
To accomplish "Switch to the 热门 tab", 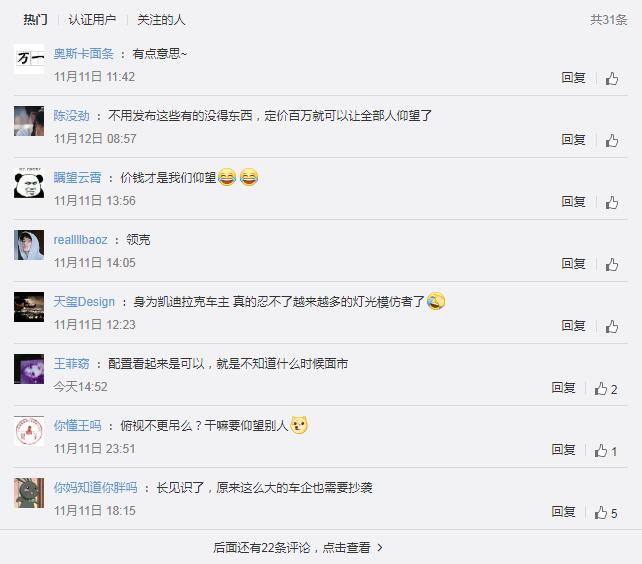I will pyautogui.click(x=35, y=19).
